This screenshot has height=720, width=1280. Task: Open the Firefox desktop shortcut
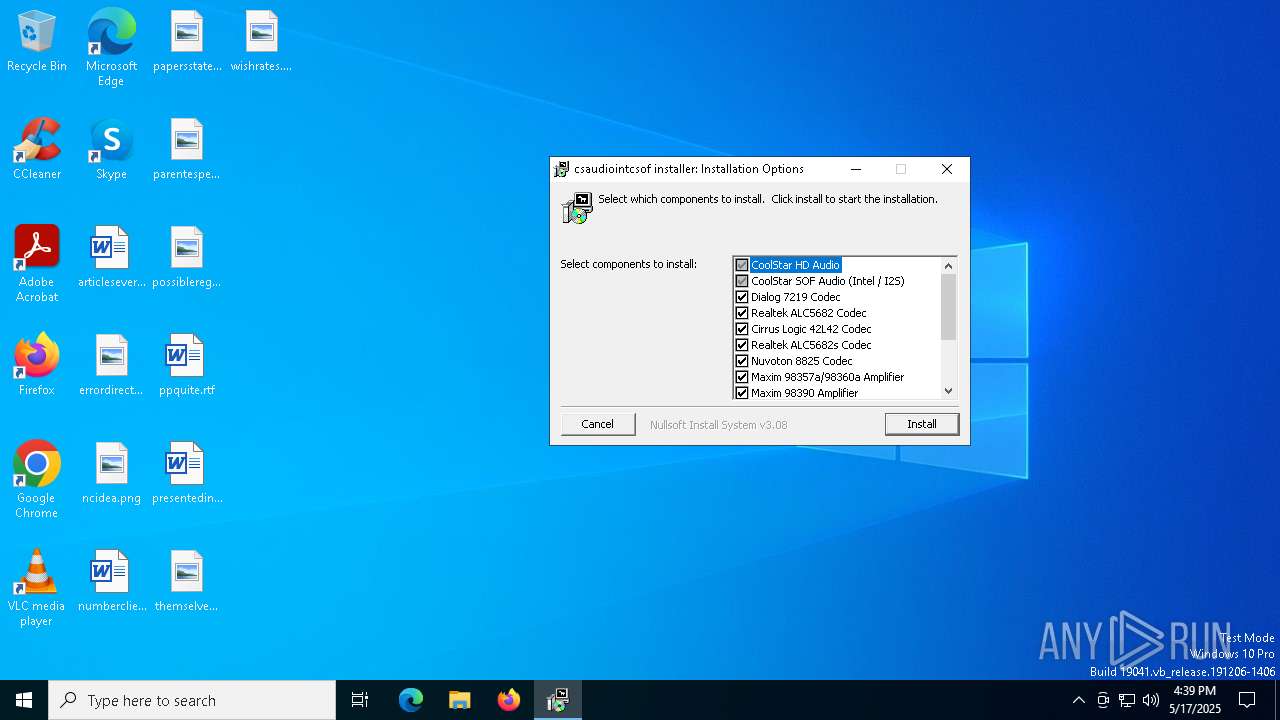coord(37,366)
